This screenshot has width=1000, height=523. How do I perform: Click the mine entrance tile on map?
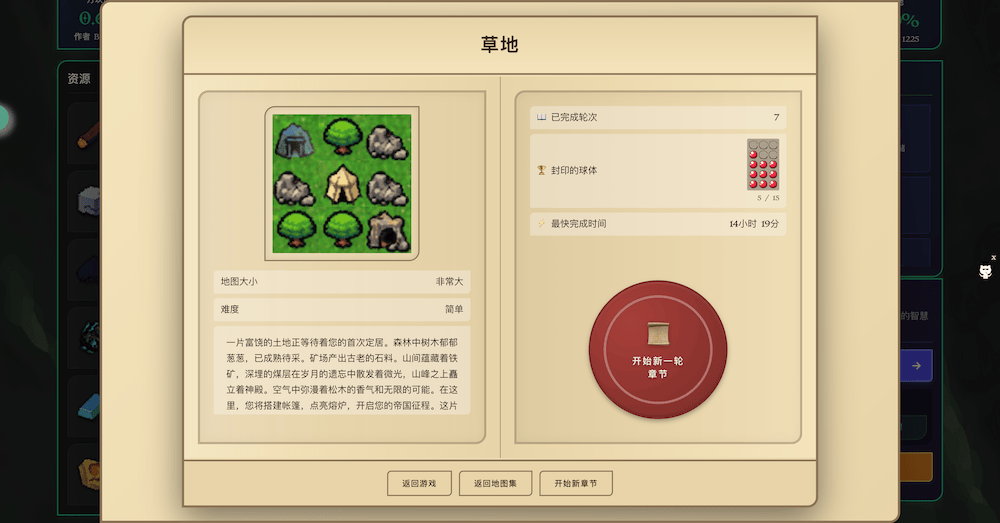pyautogui.click(x=388, y=230)
